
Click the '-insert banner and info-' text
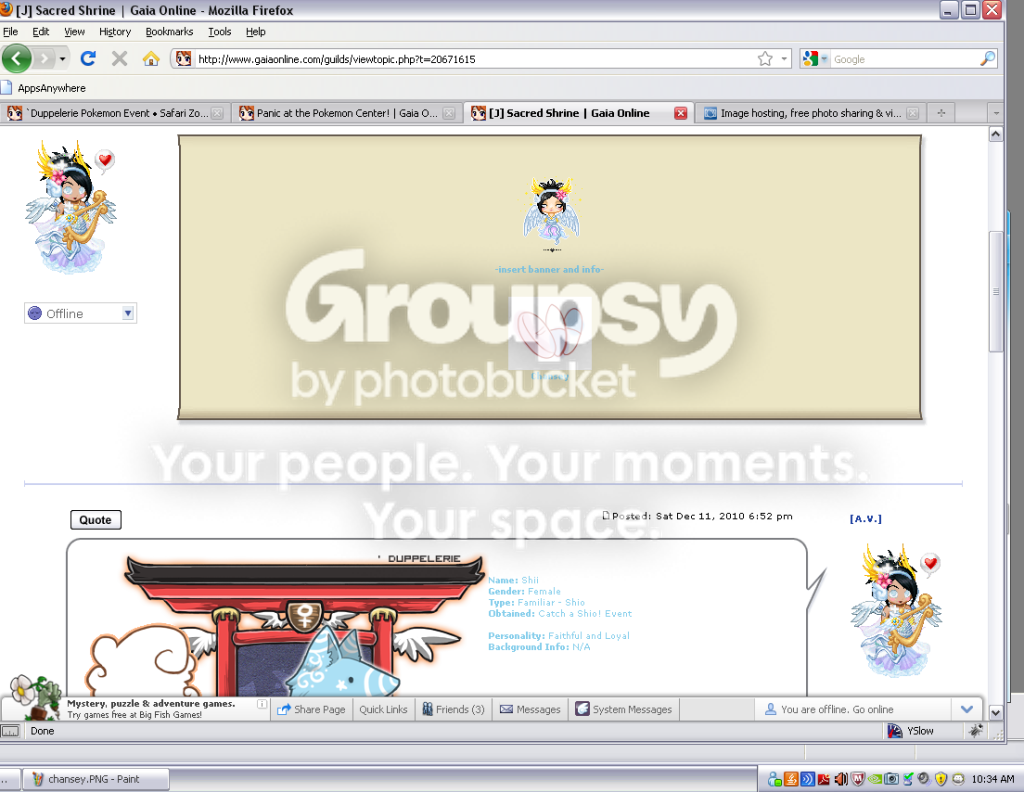[x=549, y=269]
